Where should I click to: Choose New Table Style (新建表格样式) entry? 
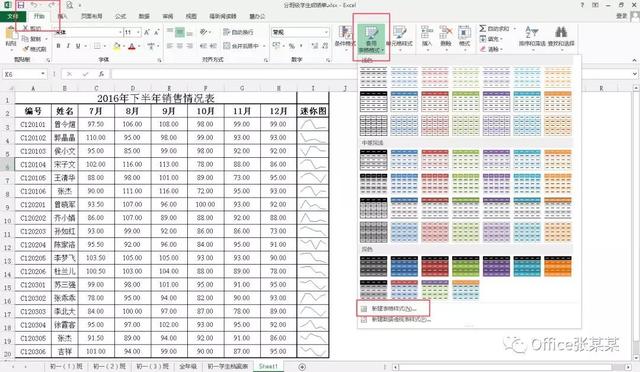[x=393, y=309]
